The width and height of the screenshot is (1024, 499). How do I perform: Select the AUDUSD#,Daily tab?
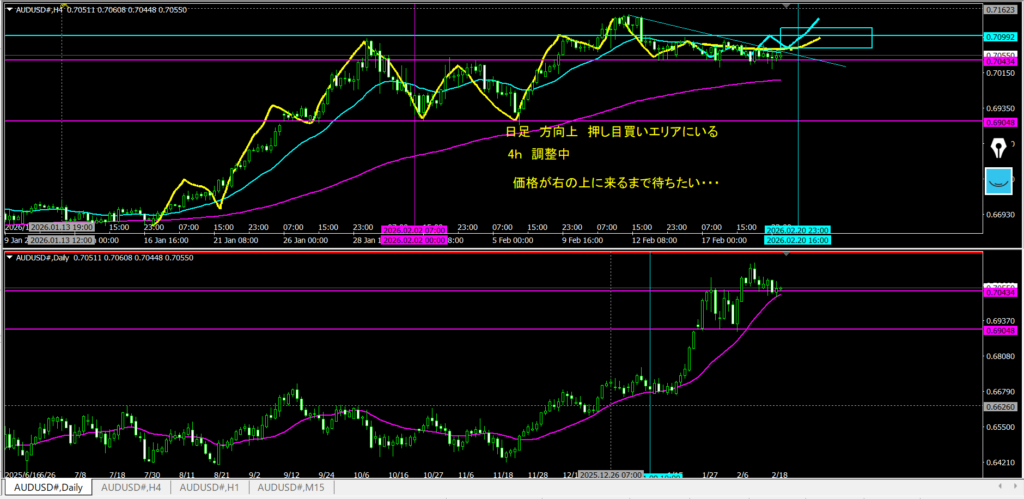tap(46, 487)
